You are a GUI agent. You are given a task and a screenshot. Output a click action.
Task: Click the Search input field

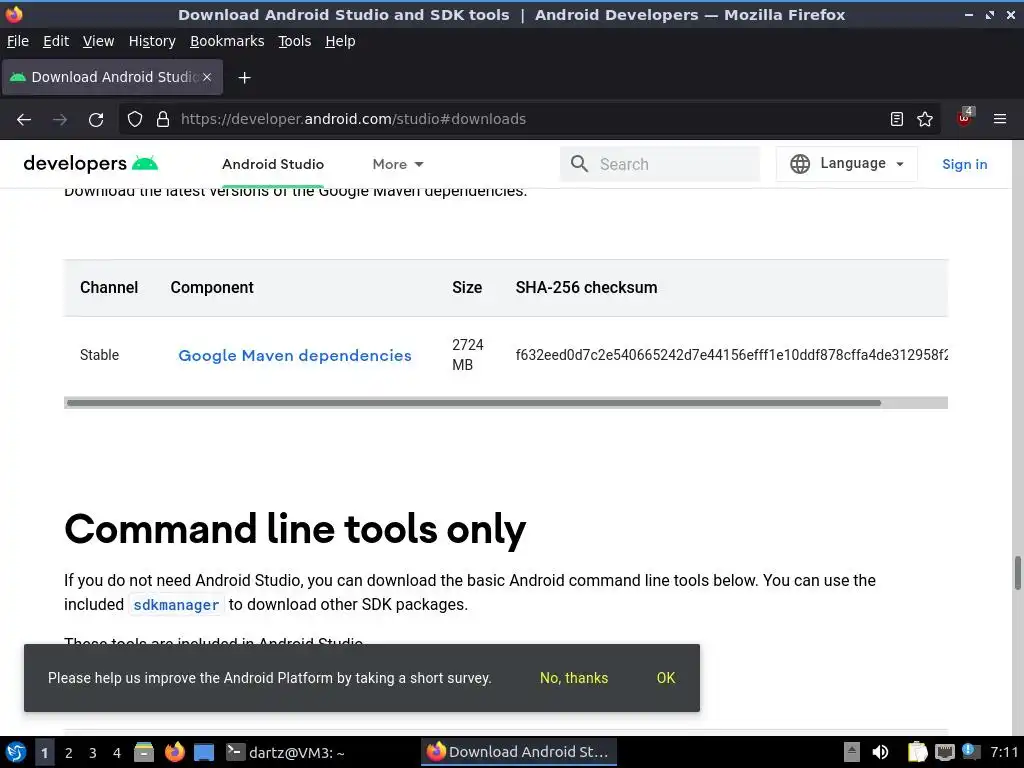[x=660, y=164]
